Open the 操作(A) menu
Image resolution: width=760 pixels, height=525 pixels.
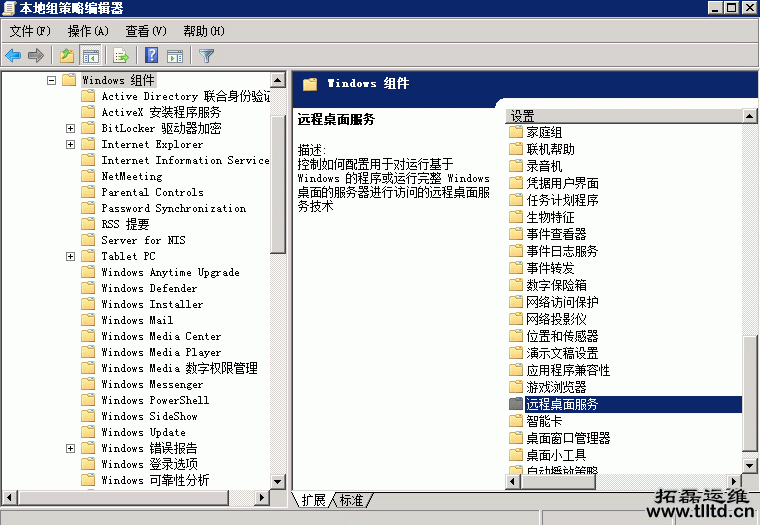[88, 31]
